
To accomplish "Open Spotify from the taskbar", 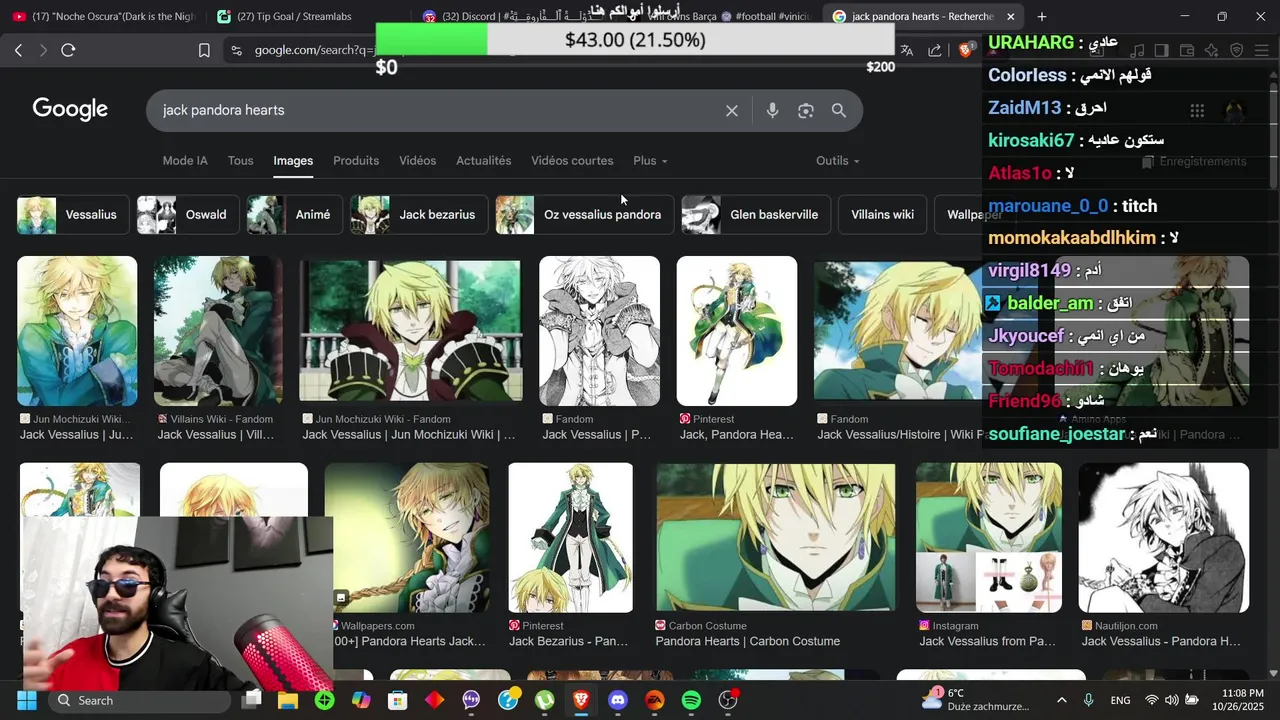I will click(x=691, y=700).
